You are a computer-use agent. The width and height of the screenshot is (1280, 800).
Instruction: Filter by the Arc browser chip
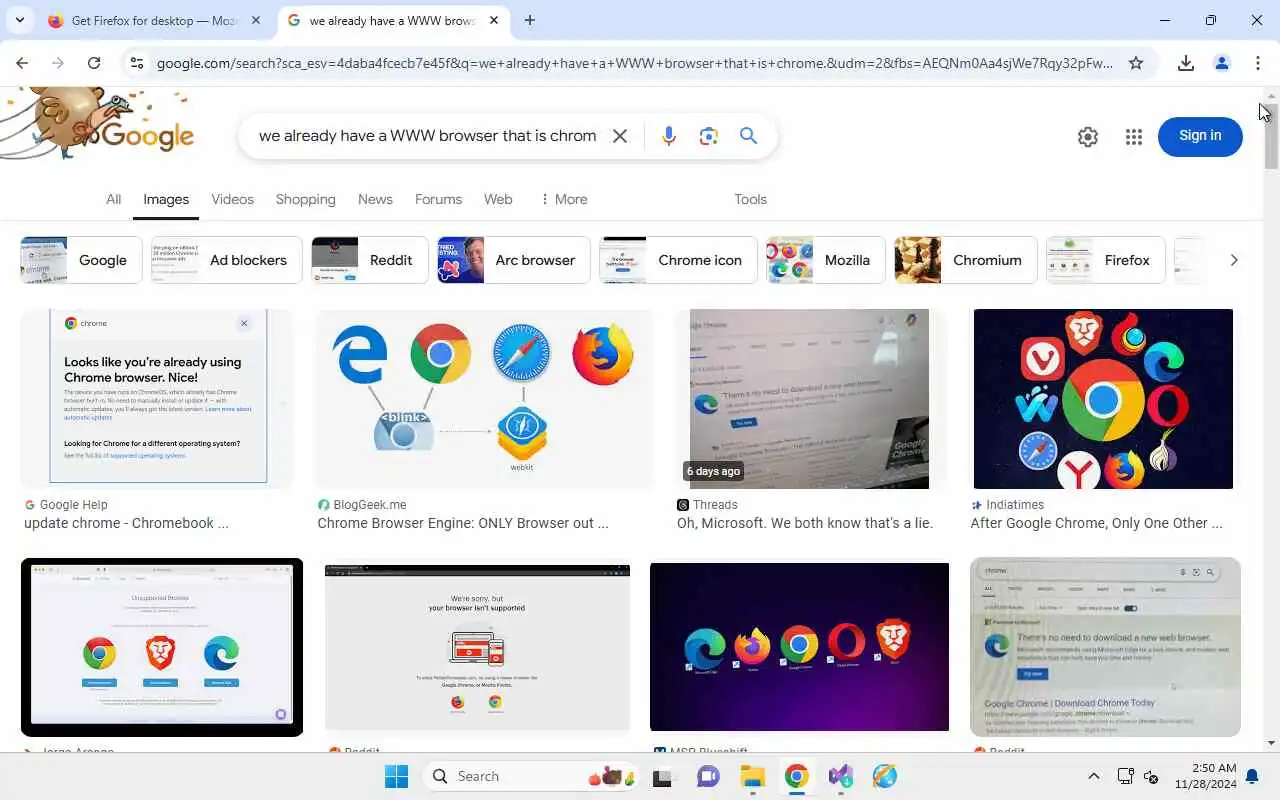pyautogui.click(x=513, y=260)
